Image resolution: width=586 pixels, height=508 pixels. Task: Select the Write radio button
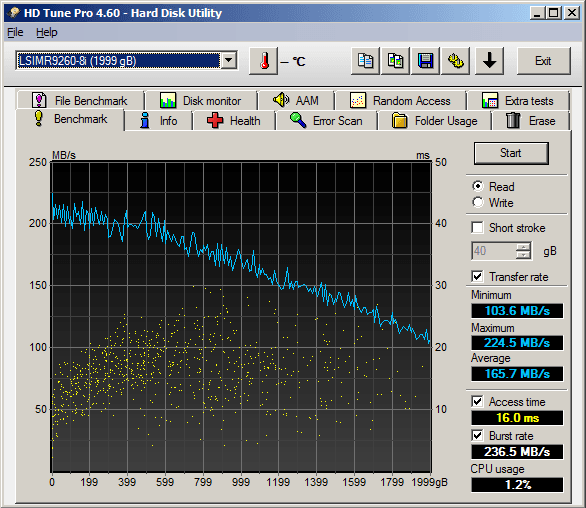478,203
